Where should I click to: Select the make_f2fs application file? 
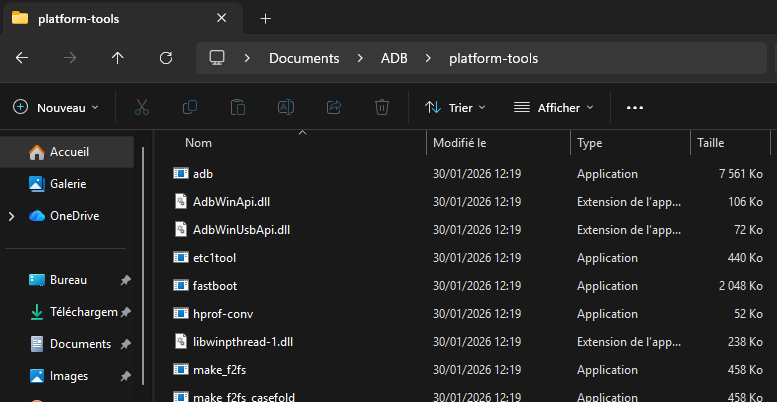pos(468,370)
